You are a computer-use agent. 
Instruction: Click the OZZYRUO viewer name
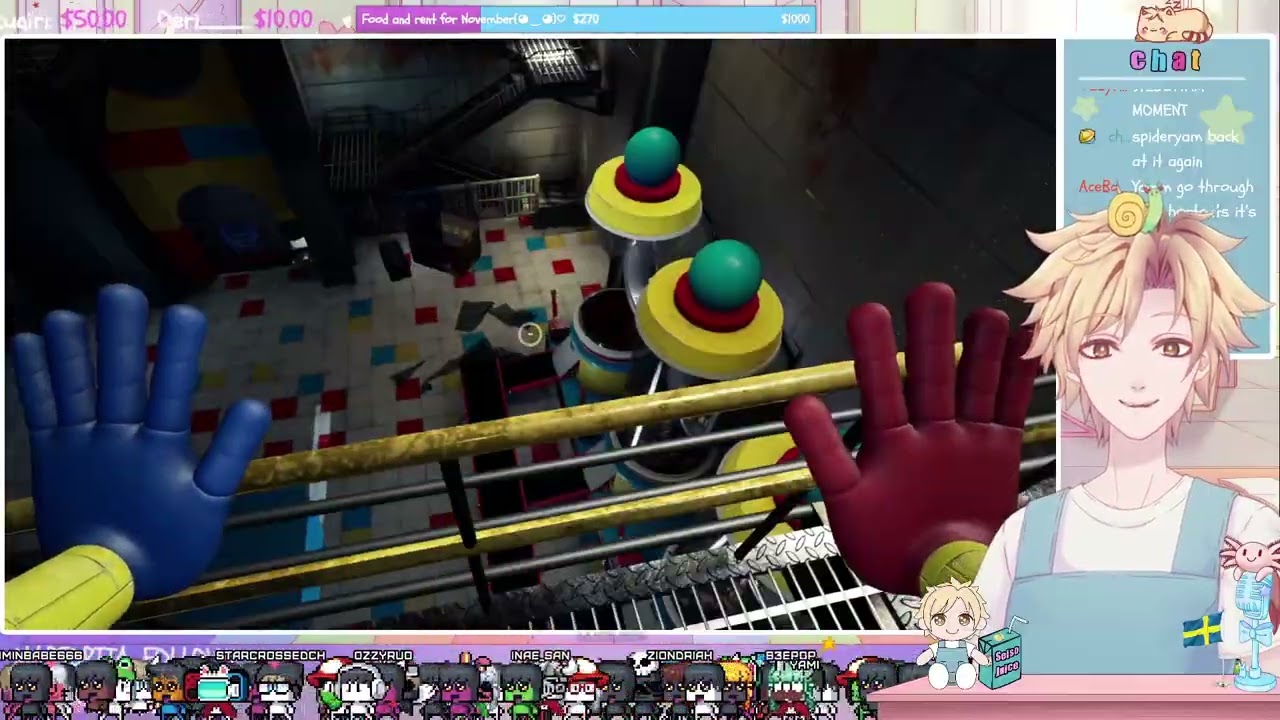click(383, 656)
